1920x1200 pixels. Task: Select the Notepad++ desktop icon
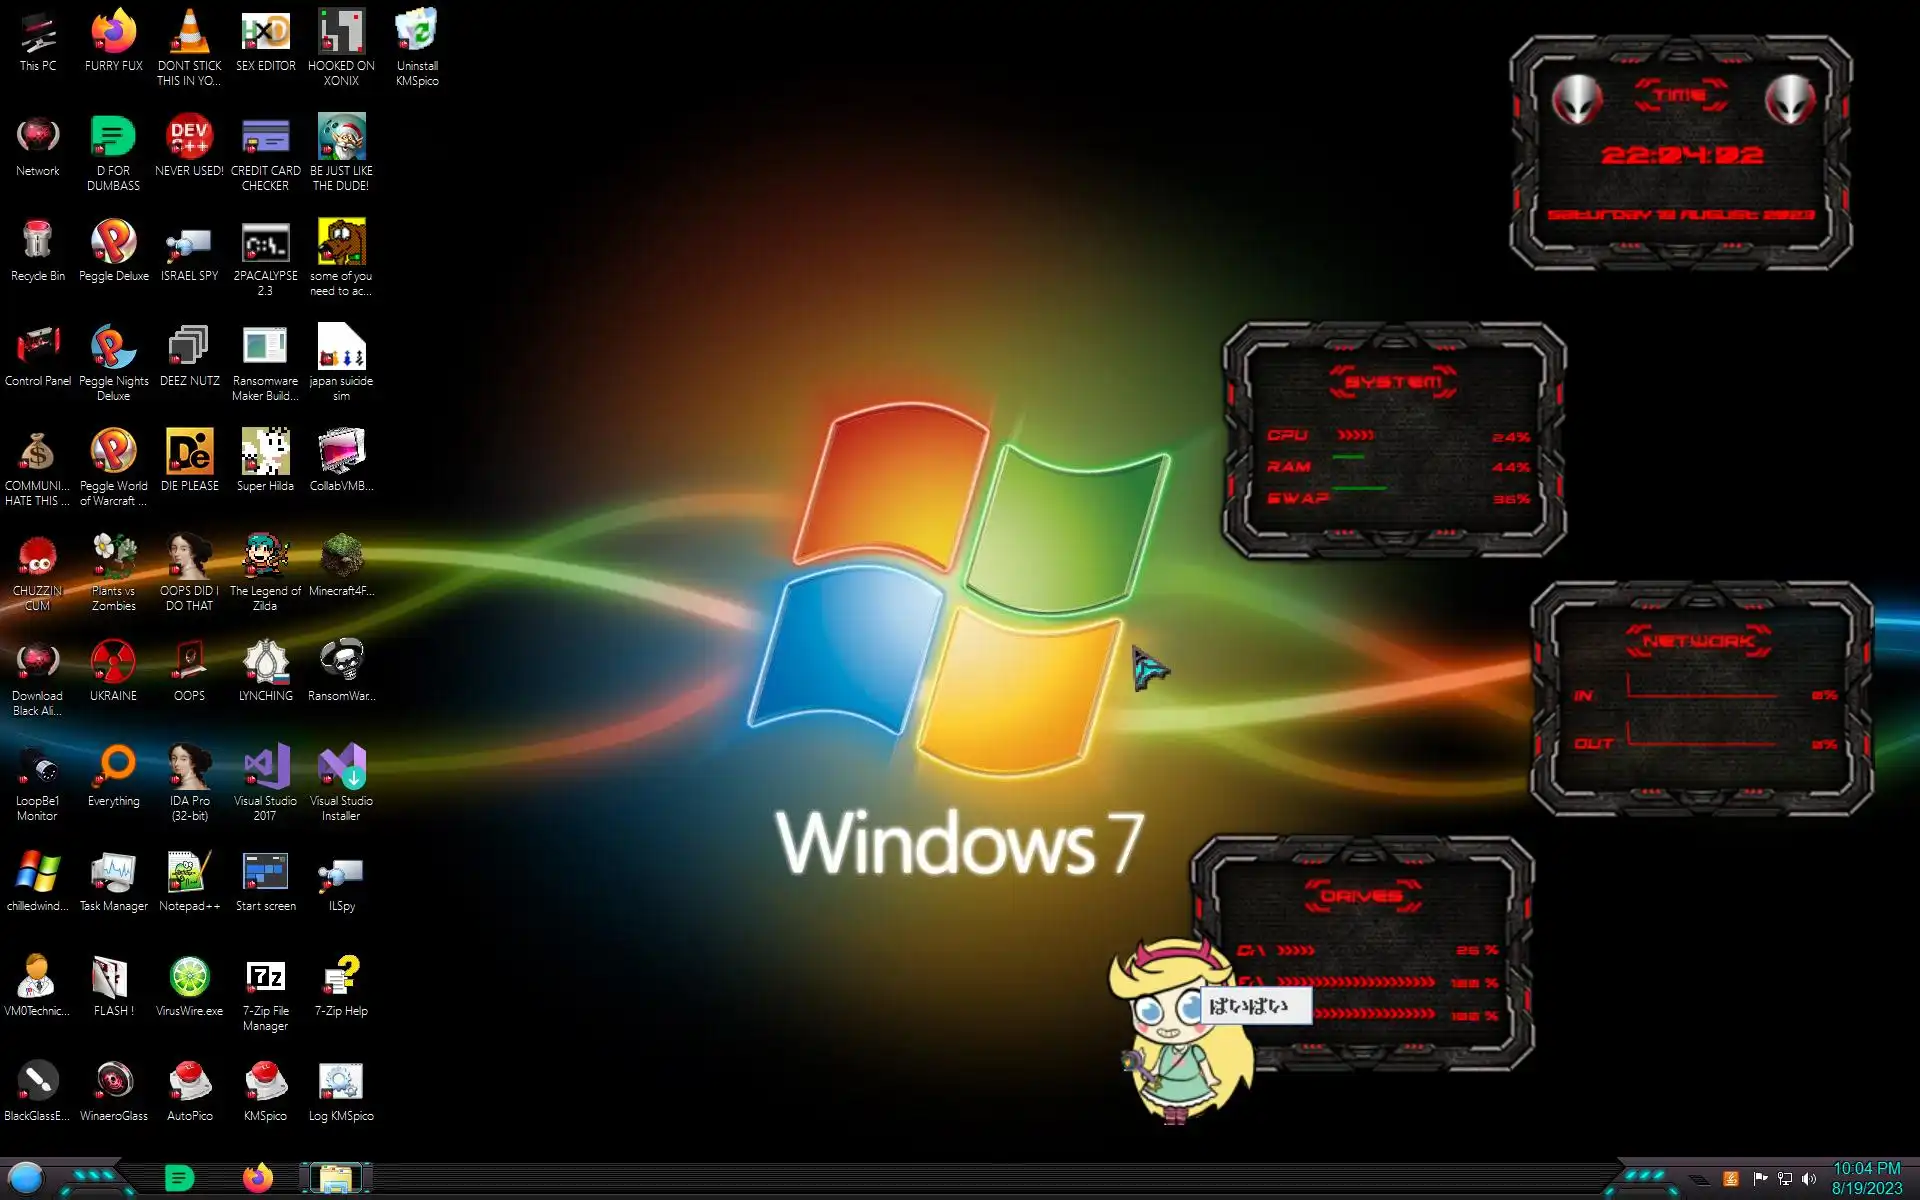pyautogui.click(x=189, y=872)
